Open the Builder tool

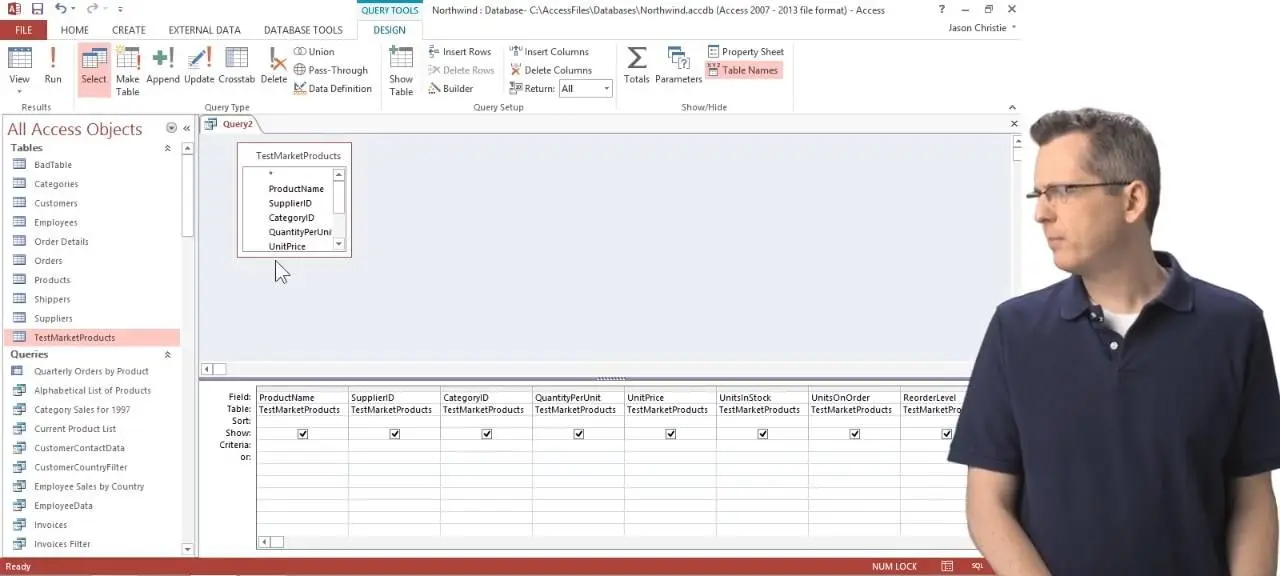(x=451, y=88)
